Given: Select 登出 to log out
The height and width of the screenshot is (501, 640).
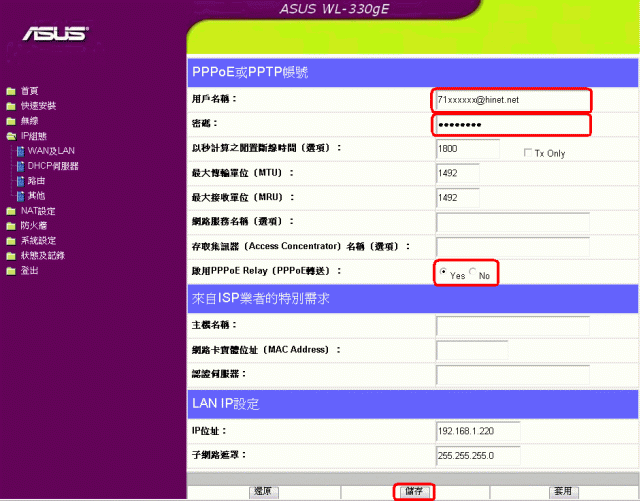Looking at the screenshot, I should (x=29, y=270).
